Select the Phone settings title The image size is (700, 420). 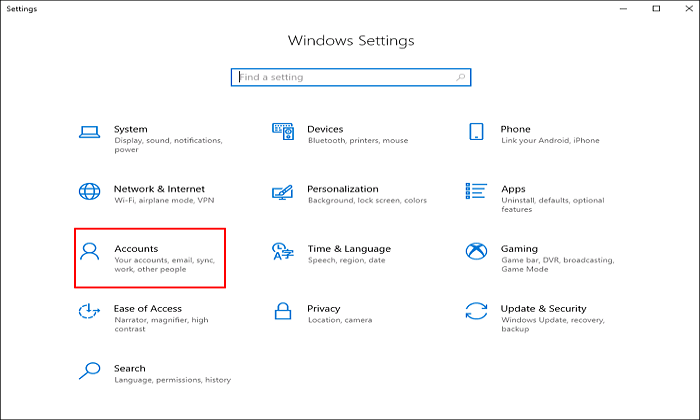click(x=515, y=129)
